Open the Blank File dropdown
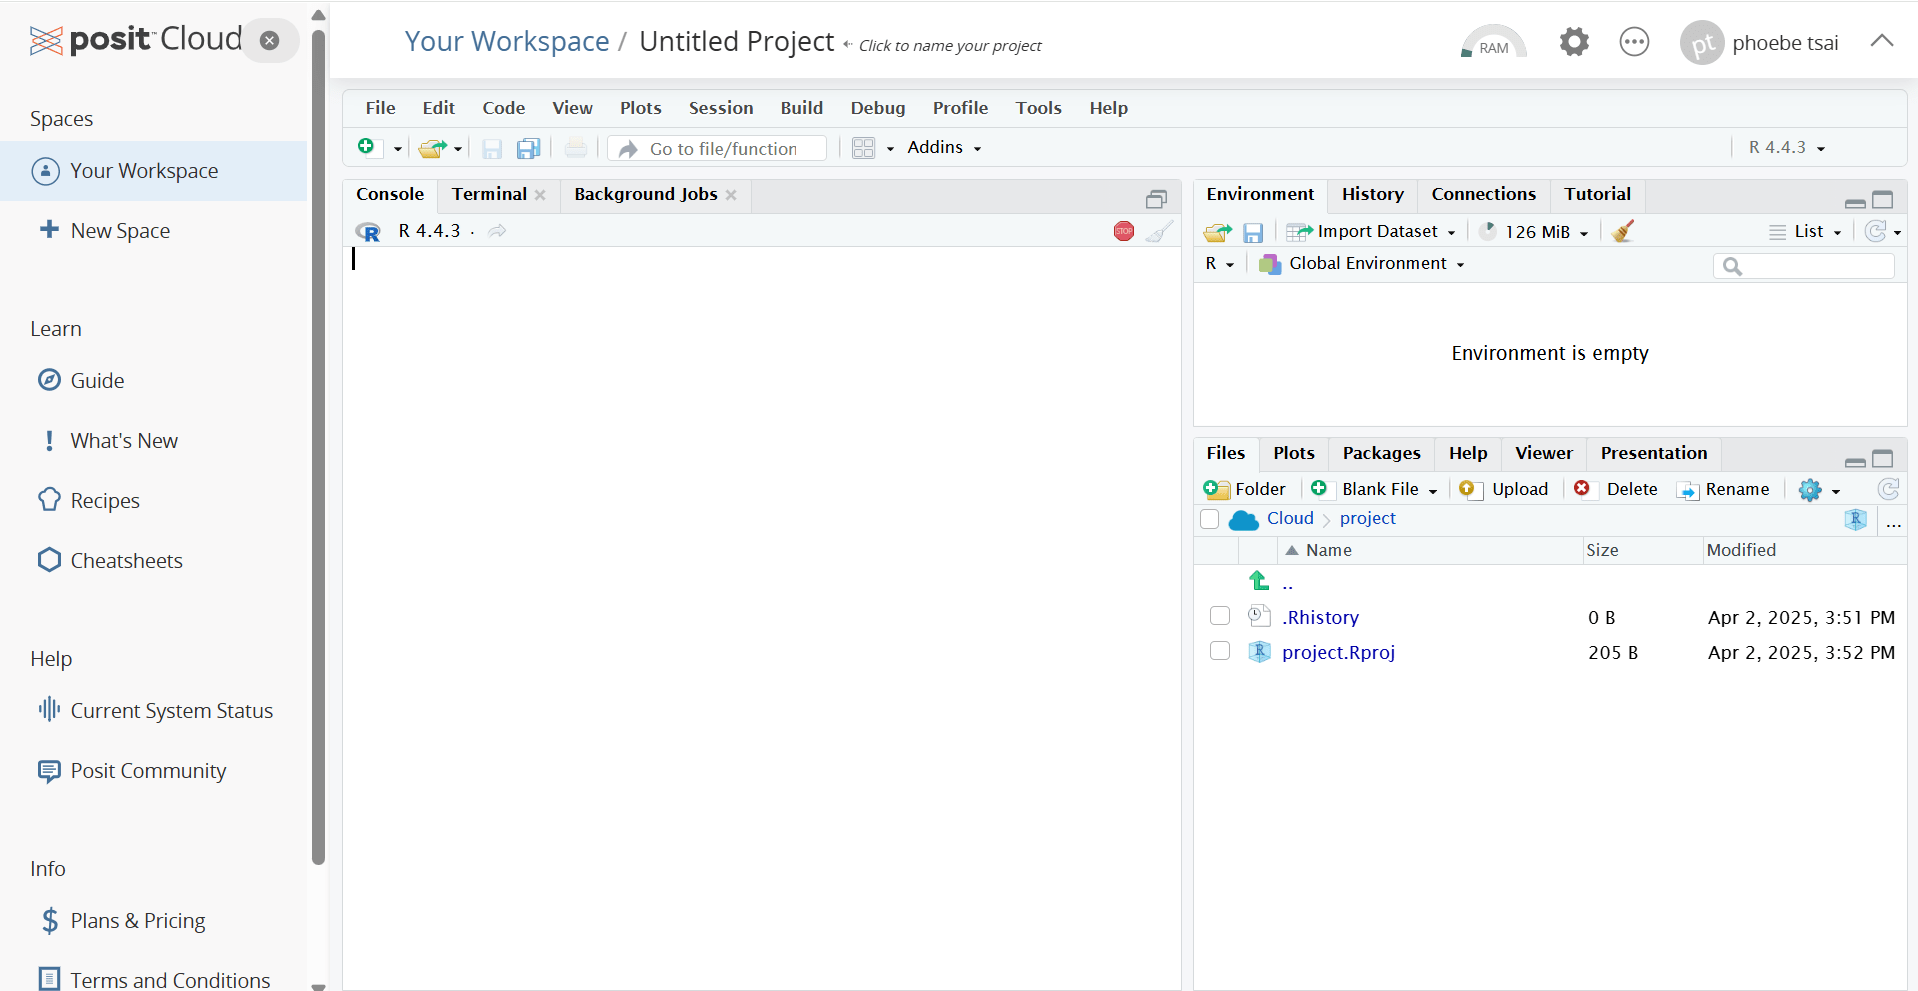This screenshot has width=1918, height=991. tap(1374, 489)
